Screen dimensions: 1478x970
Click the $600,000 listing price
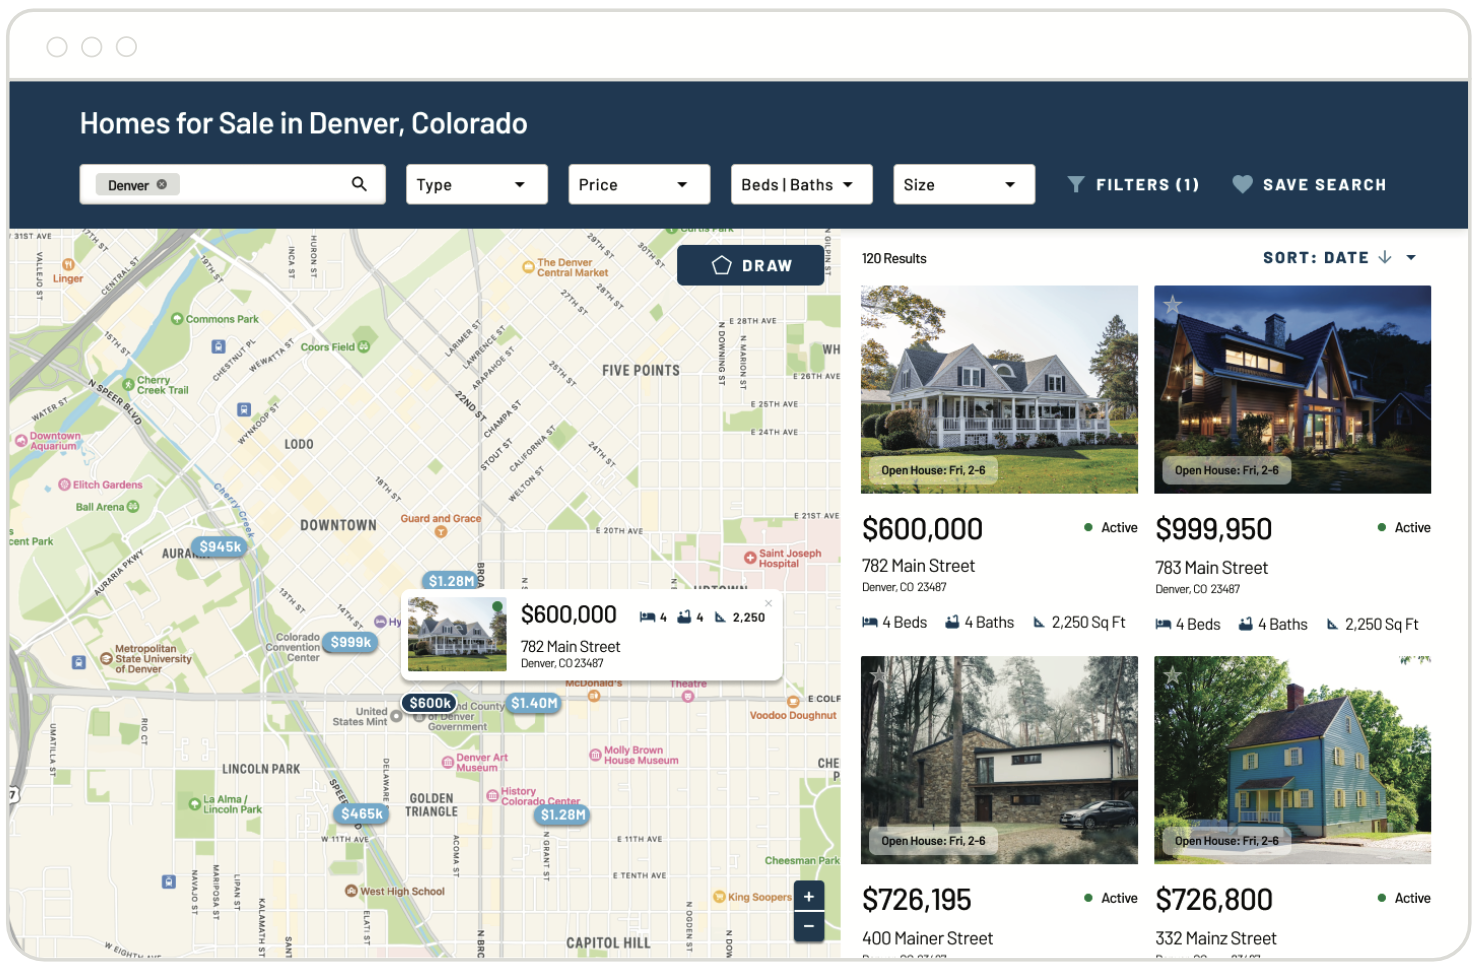tap(922, 529)
